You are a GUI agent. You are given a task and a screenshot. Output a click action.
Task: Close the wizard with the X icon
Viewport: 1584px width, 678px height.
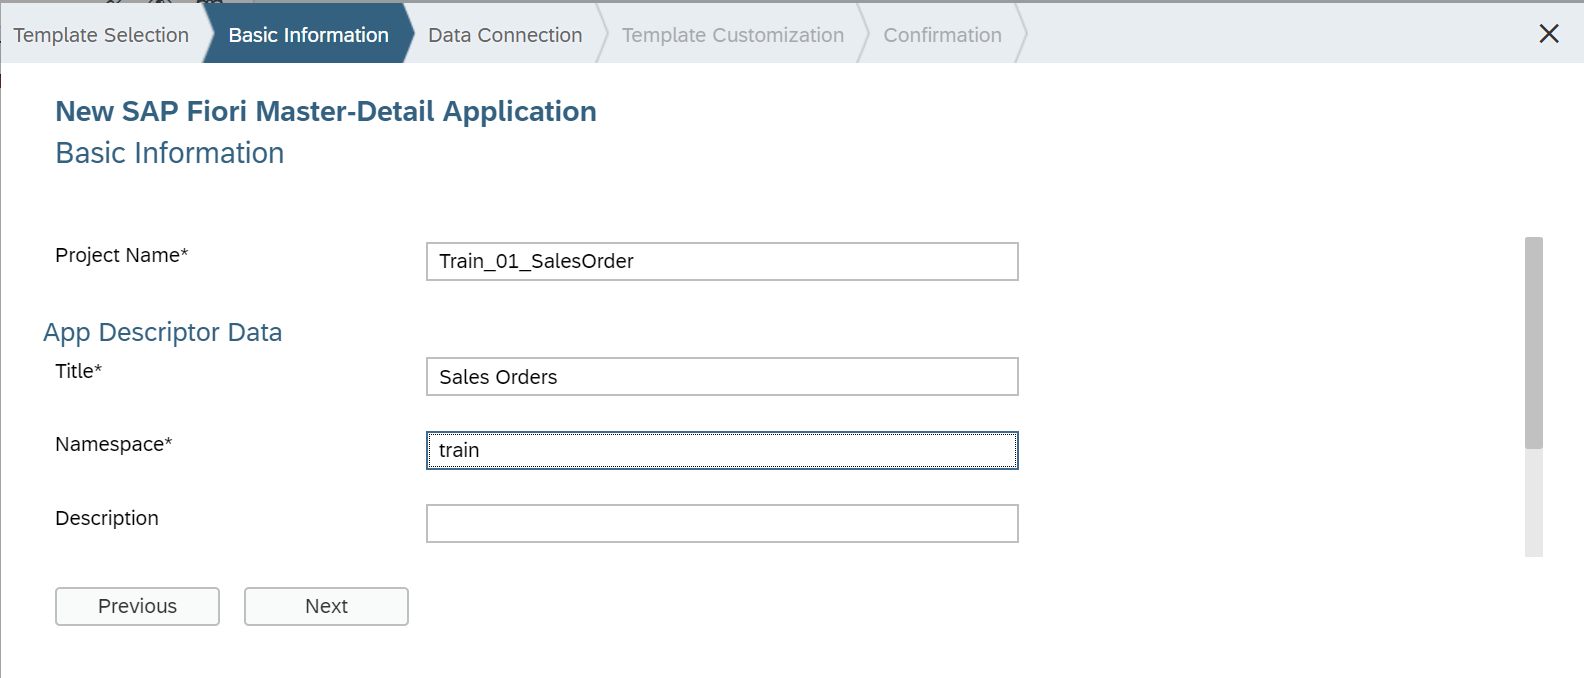tap(1549, 34)
